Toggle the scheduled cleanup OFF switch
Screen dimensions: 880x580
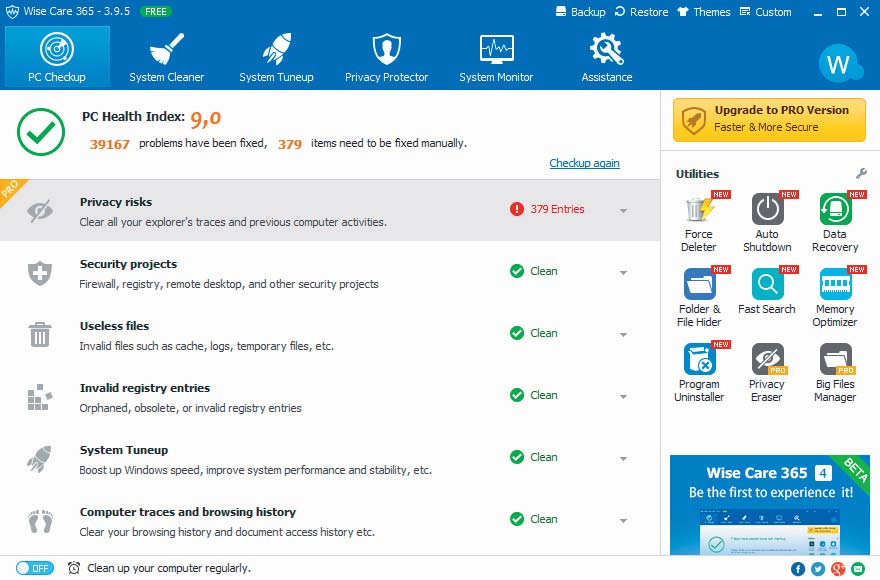pos(35,568)
